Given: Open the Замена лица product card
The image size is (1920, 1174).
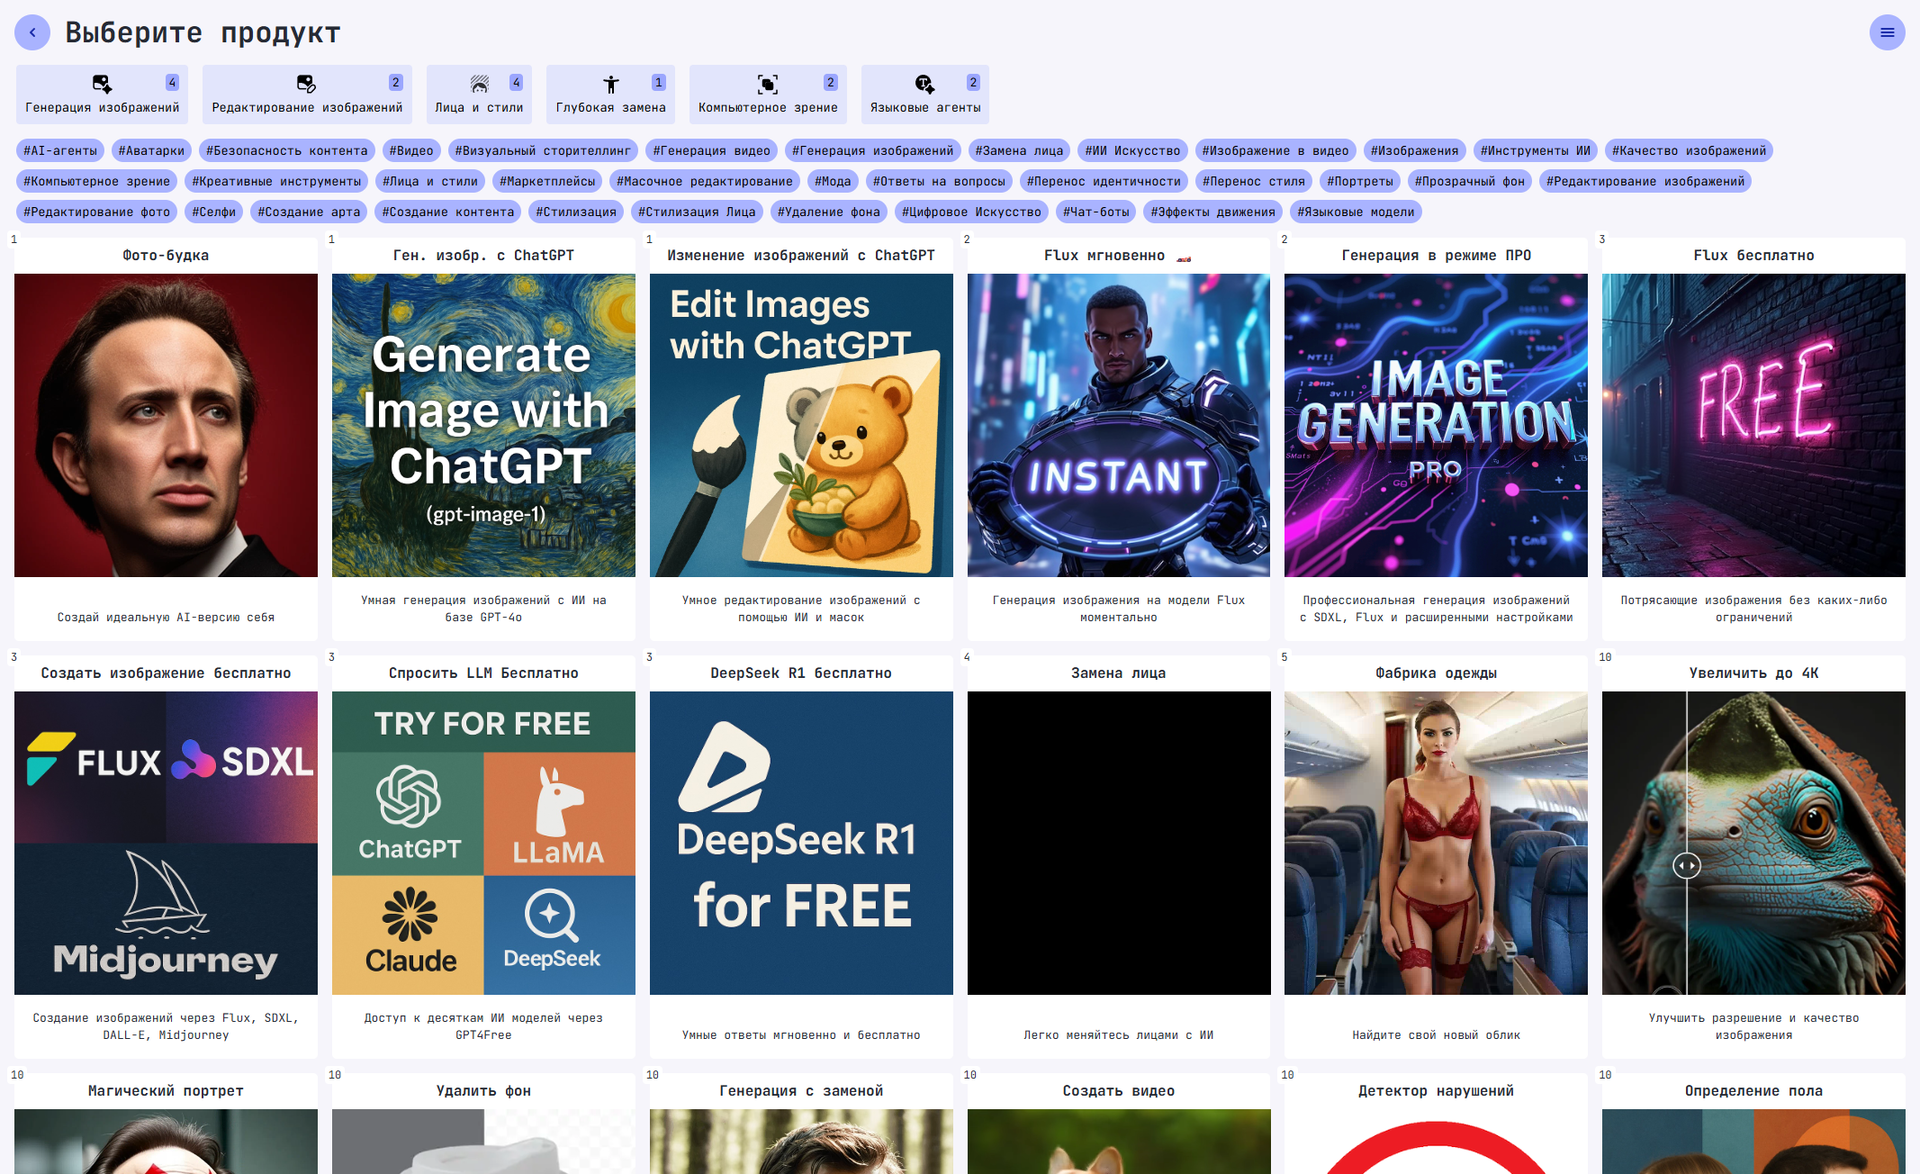Looking at the screenshot, I should 1118,857.
